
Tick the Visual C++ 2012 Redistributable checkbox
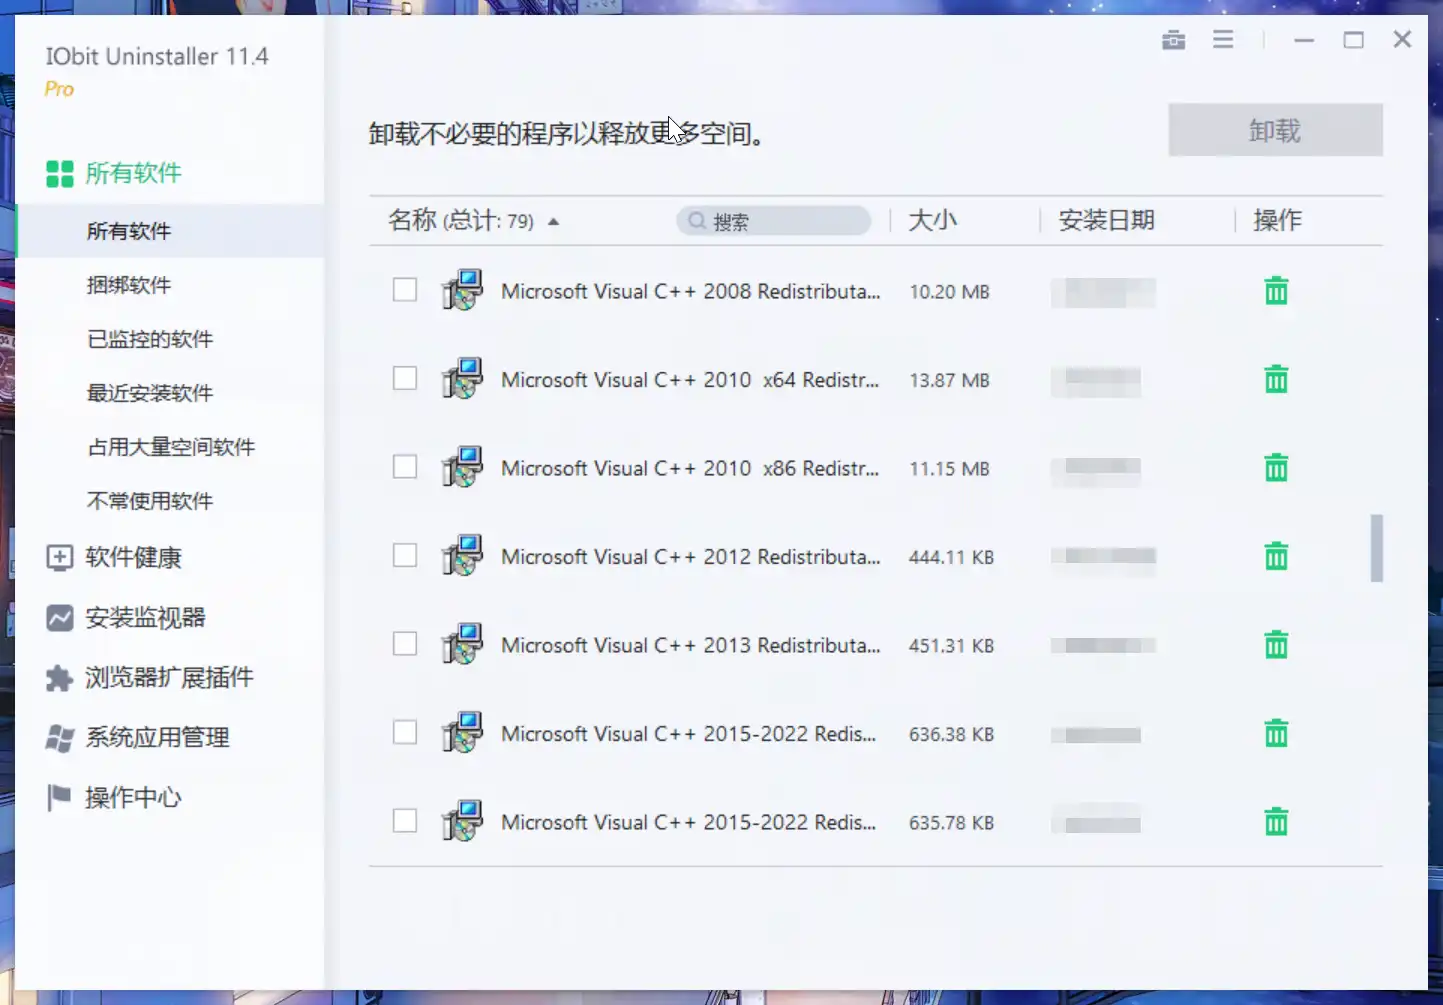coord(405,555)
